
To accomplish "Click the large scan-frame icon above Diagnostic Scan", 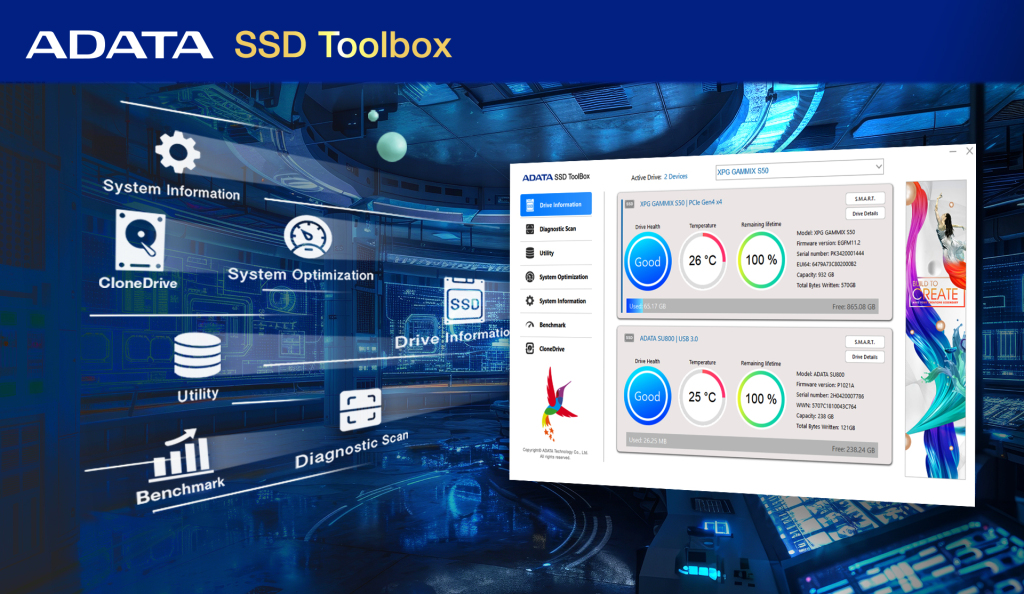I will (360, 410).
